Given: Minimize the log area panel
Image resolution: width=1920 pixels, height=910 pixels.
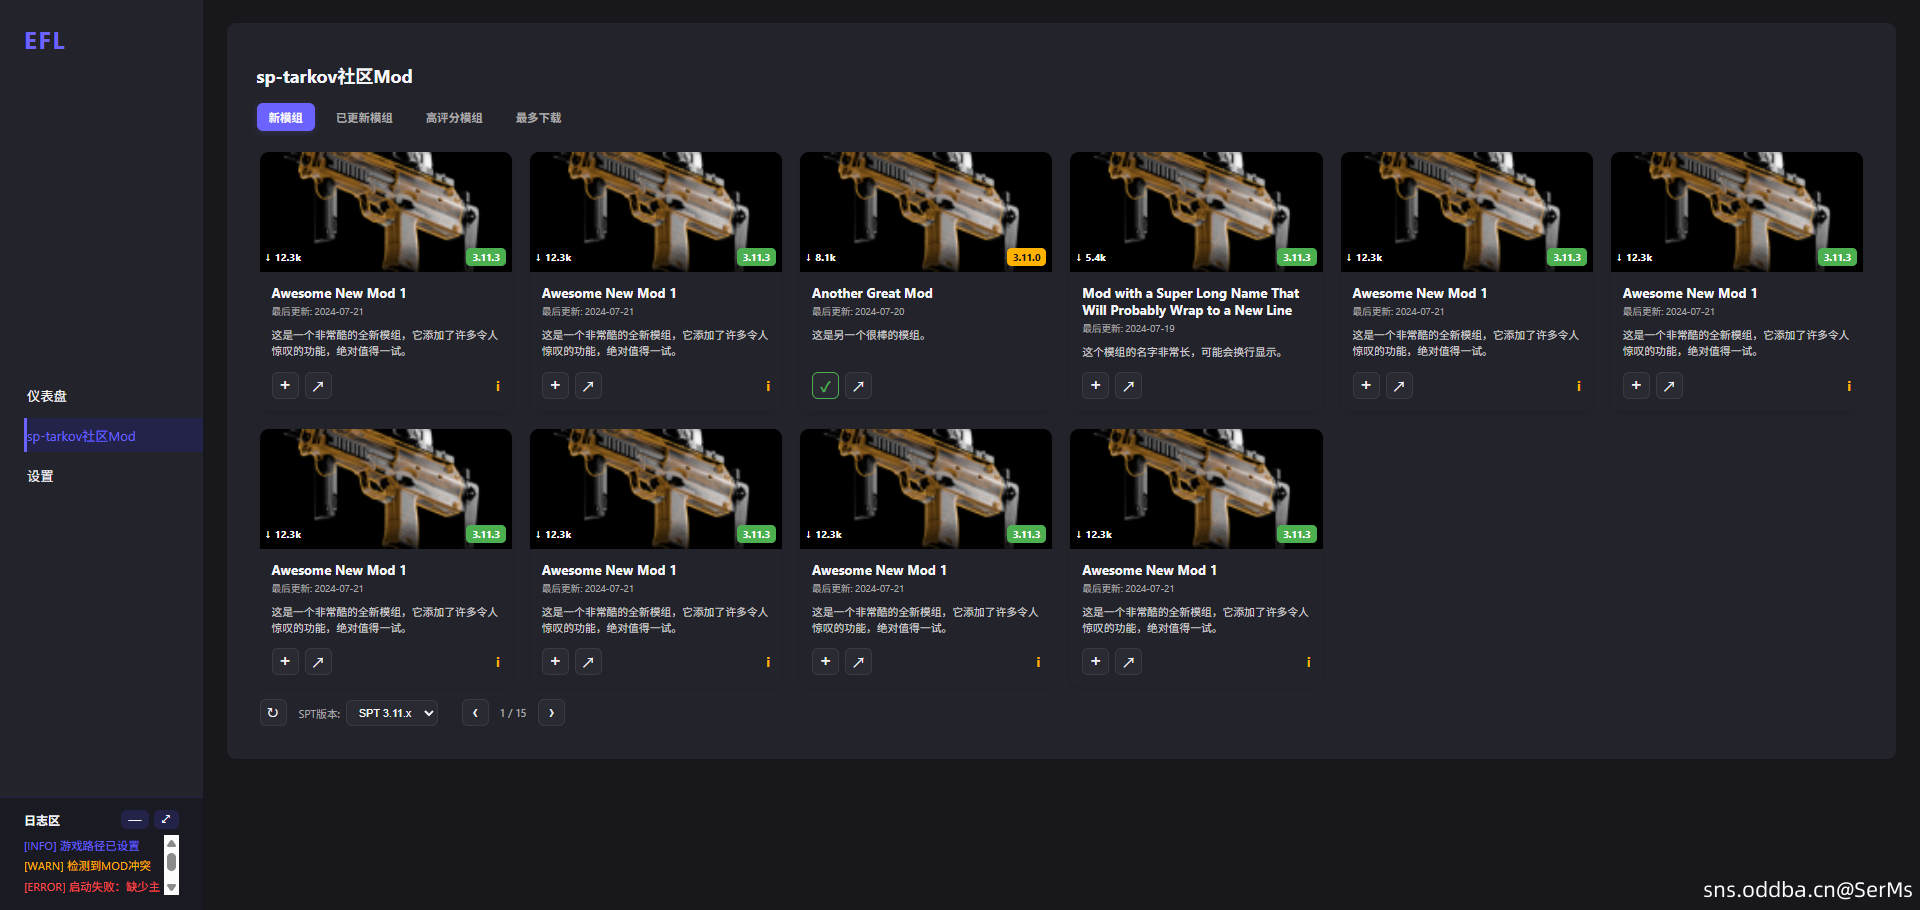Looking at the screenshot, I should coord(135,820).
